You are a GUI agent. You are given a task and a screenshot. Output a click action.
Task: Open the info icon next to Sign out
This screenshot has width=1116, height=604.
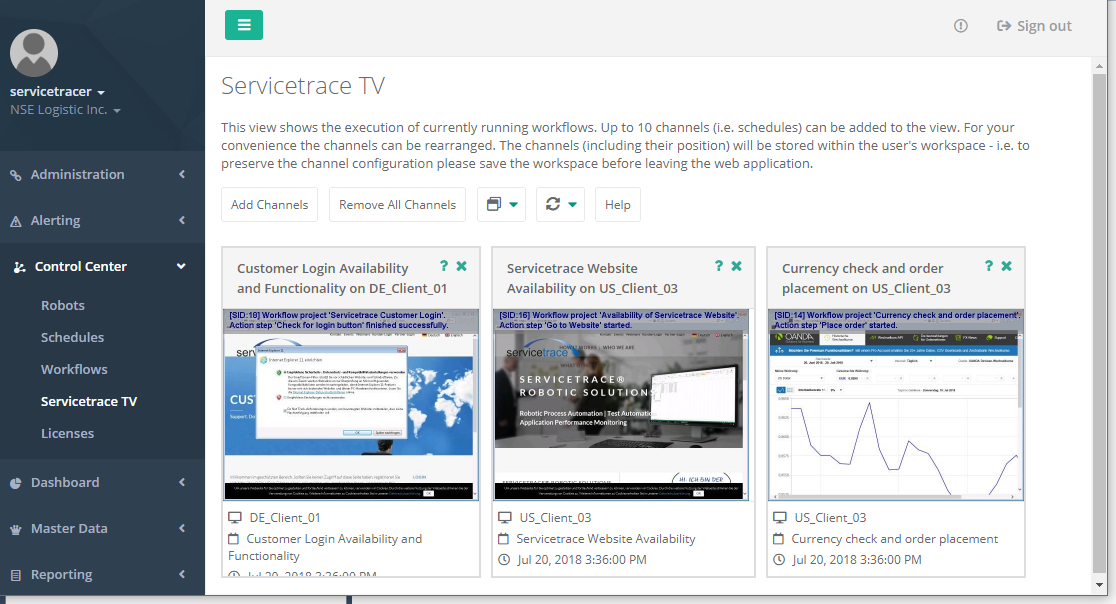[x=961, y=26]
